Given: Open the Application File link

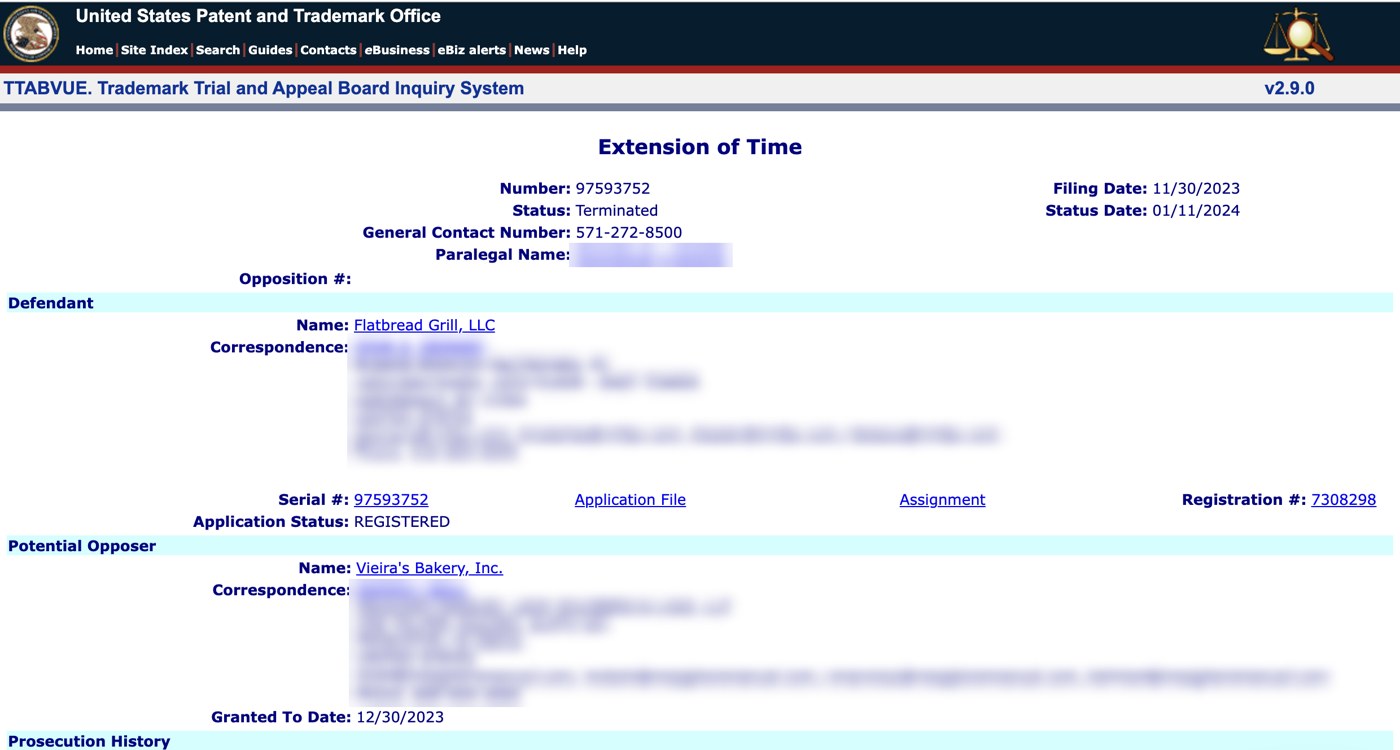Looking at the screenshot, I should click(x=630, y=499).
